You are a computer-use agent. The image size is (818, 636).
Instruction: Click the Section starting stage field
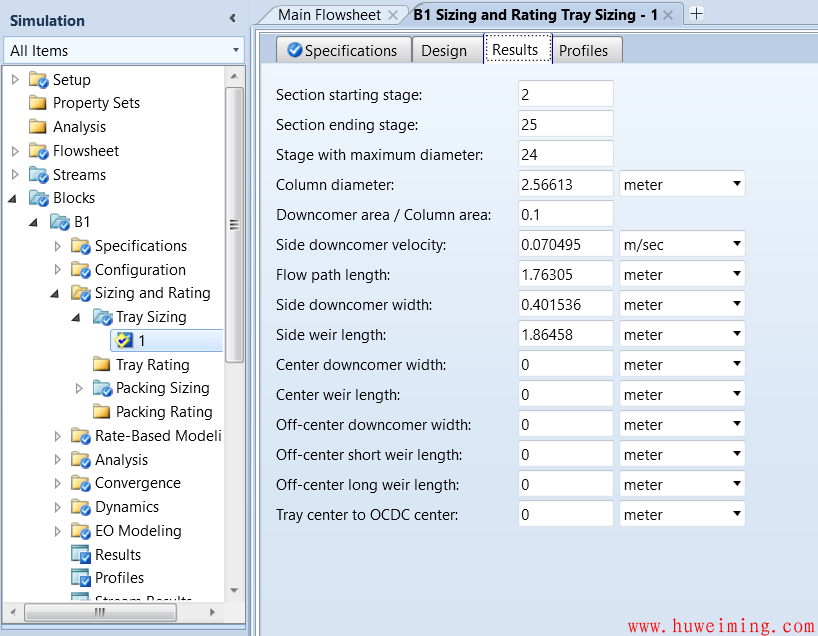coord(565,95)
